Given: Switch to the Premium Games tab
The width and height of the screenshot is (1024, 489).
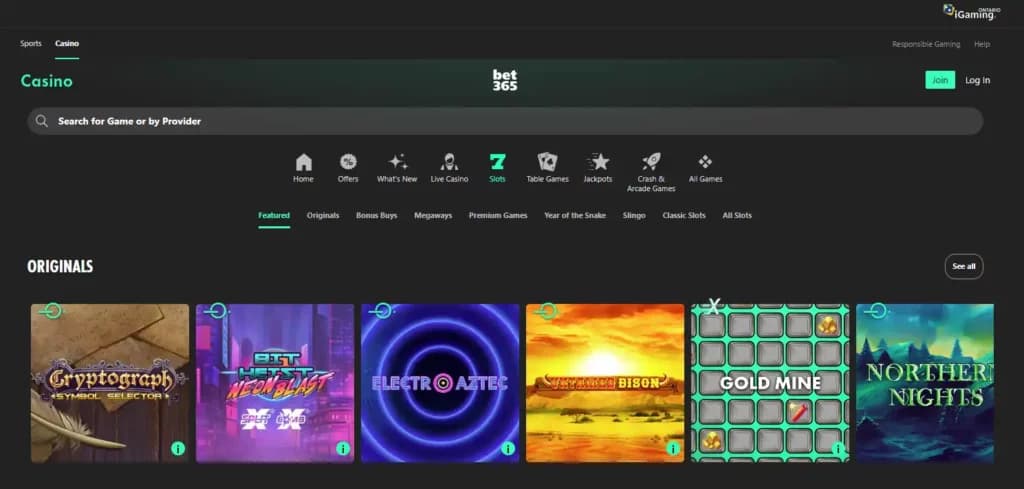Looking at the screenshot, I should coord(498,215).
